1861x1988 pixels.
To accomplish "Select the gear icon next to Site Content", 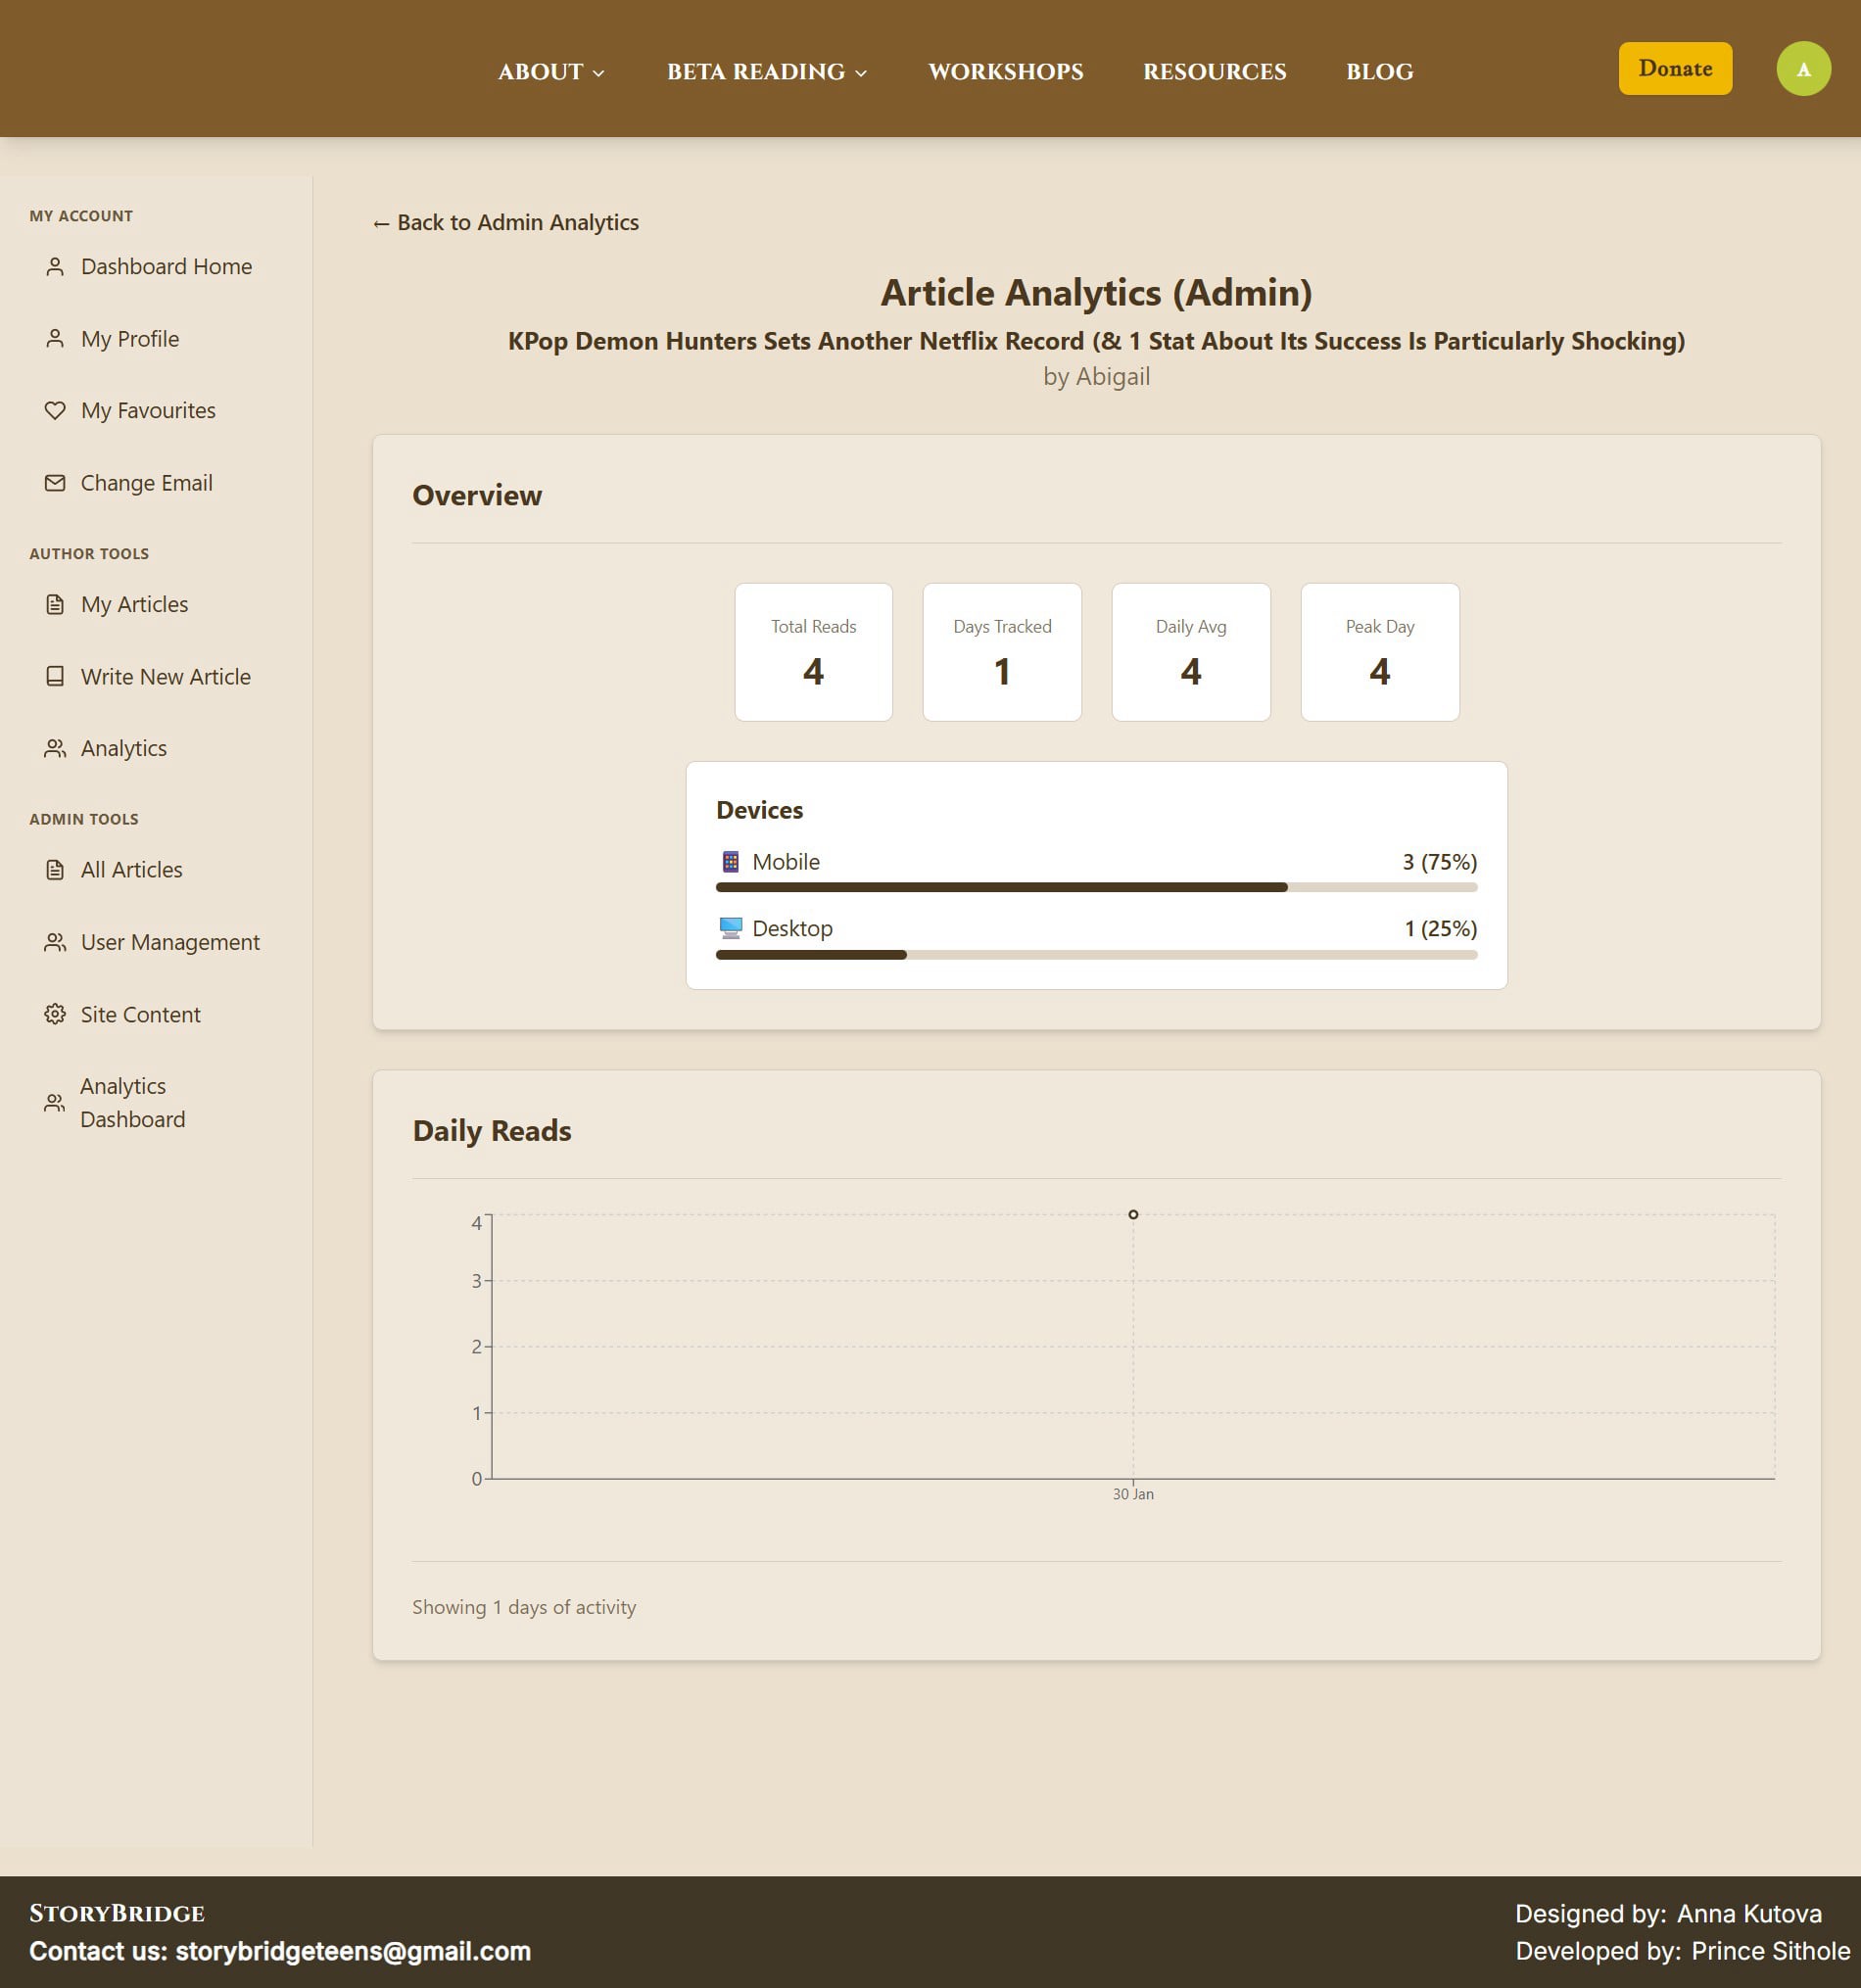I will pyautogui.click(x=55, y=1014).
